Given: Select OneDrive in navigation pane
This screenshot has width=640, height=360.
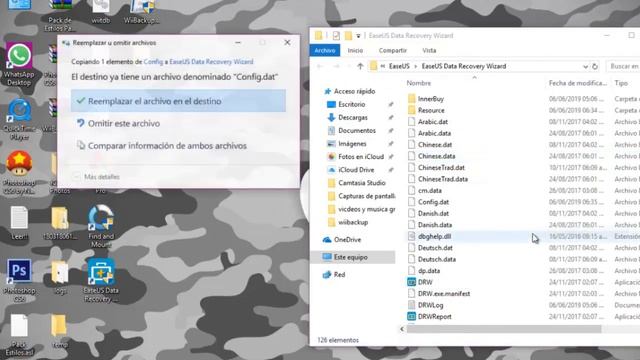Looking at the screenshot, I should [347, 240].
